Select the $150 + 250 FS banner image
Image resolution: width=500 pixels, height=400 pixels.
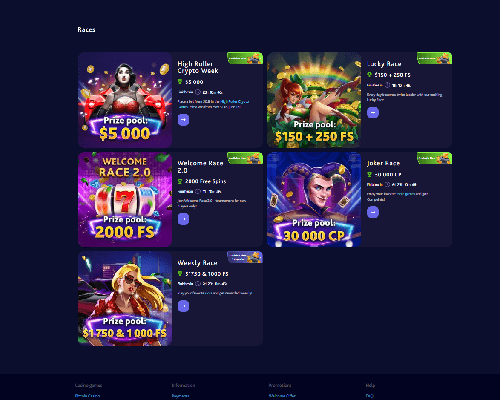[x=314, y=100]
